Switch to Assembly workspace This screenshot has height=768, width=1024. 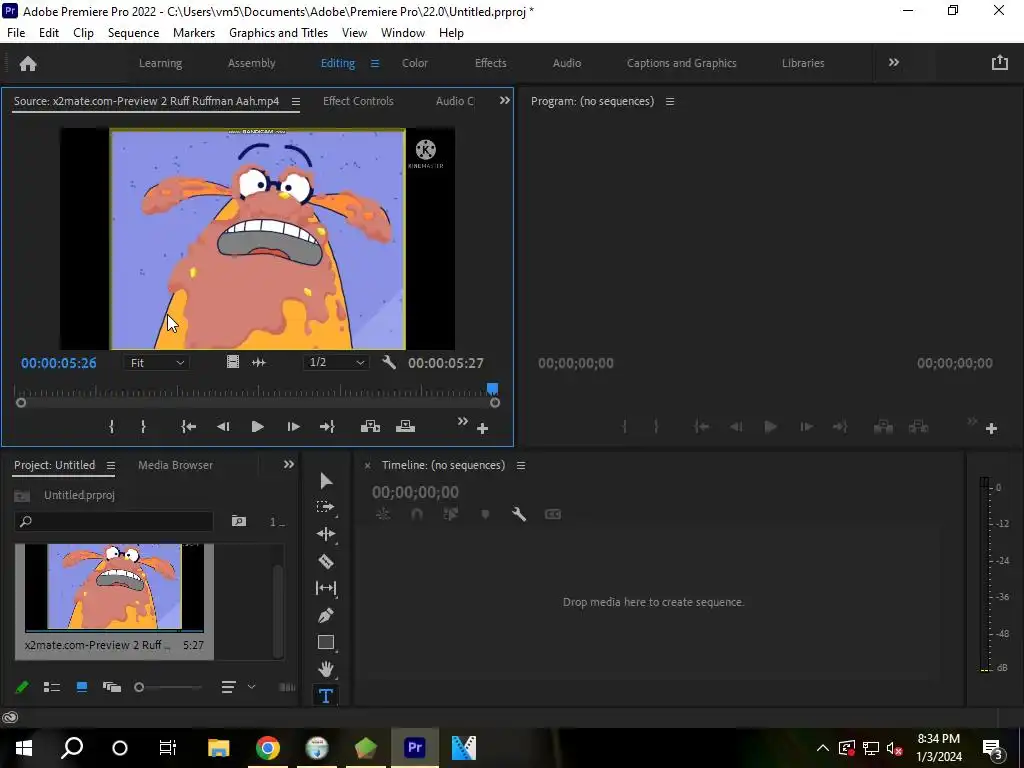pyautogui.click(x=251, y=63)
